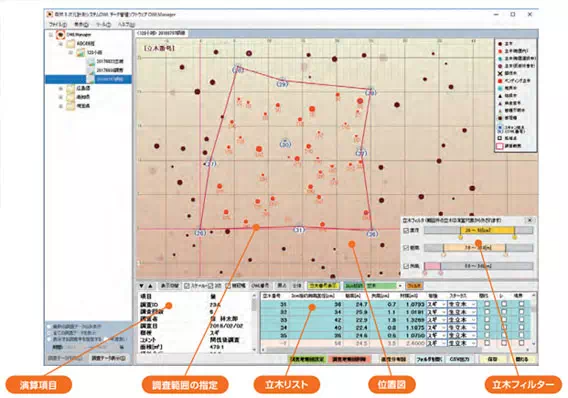Click the up-triangle arrow on map toolbar
The image size is (568, 398).
pyautogui.click(x=150, y=286)
